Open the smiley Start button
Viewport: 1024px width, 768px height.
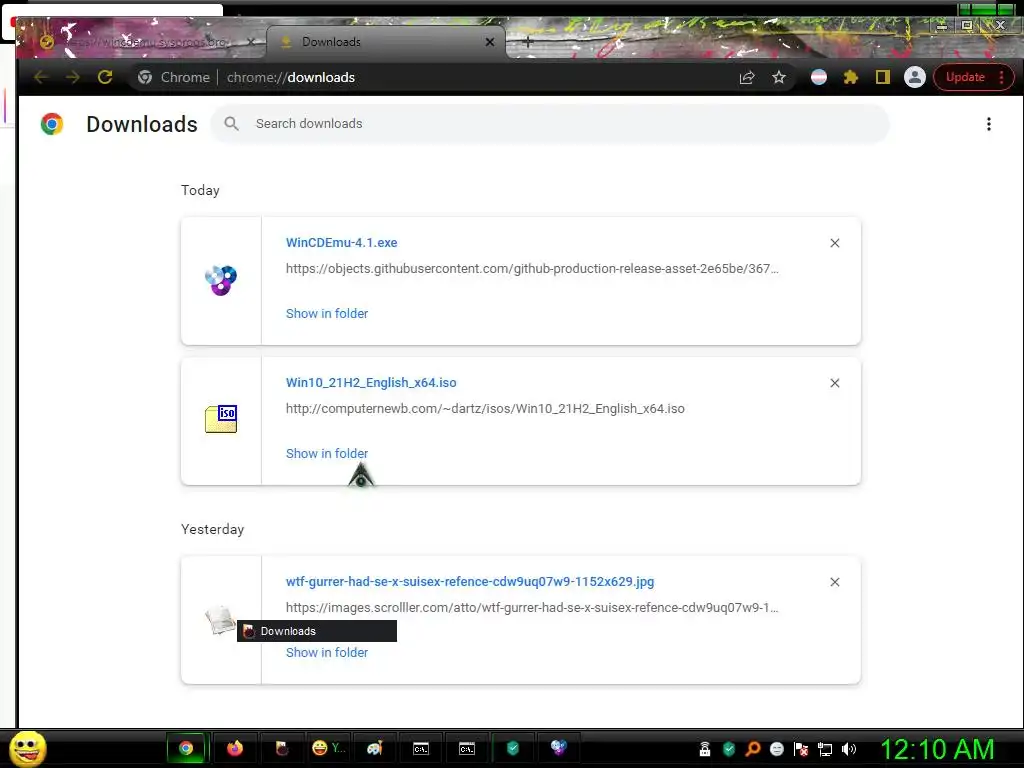27,748
